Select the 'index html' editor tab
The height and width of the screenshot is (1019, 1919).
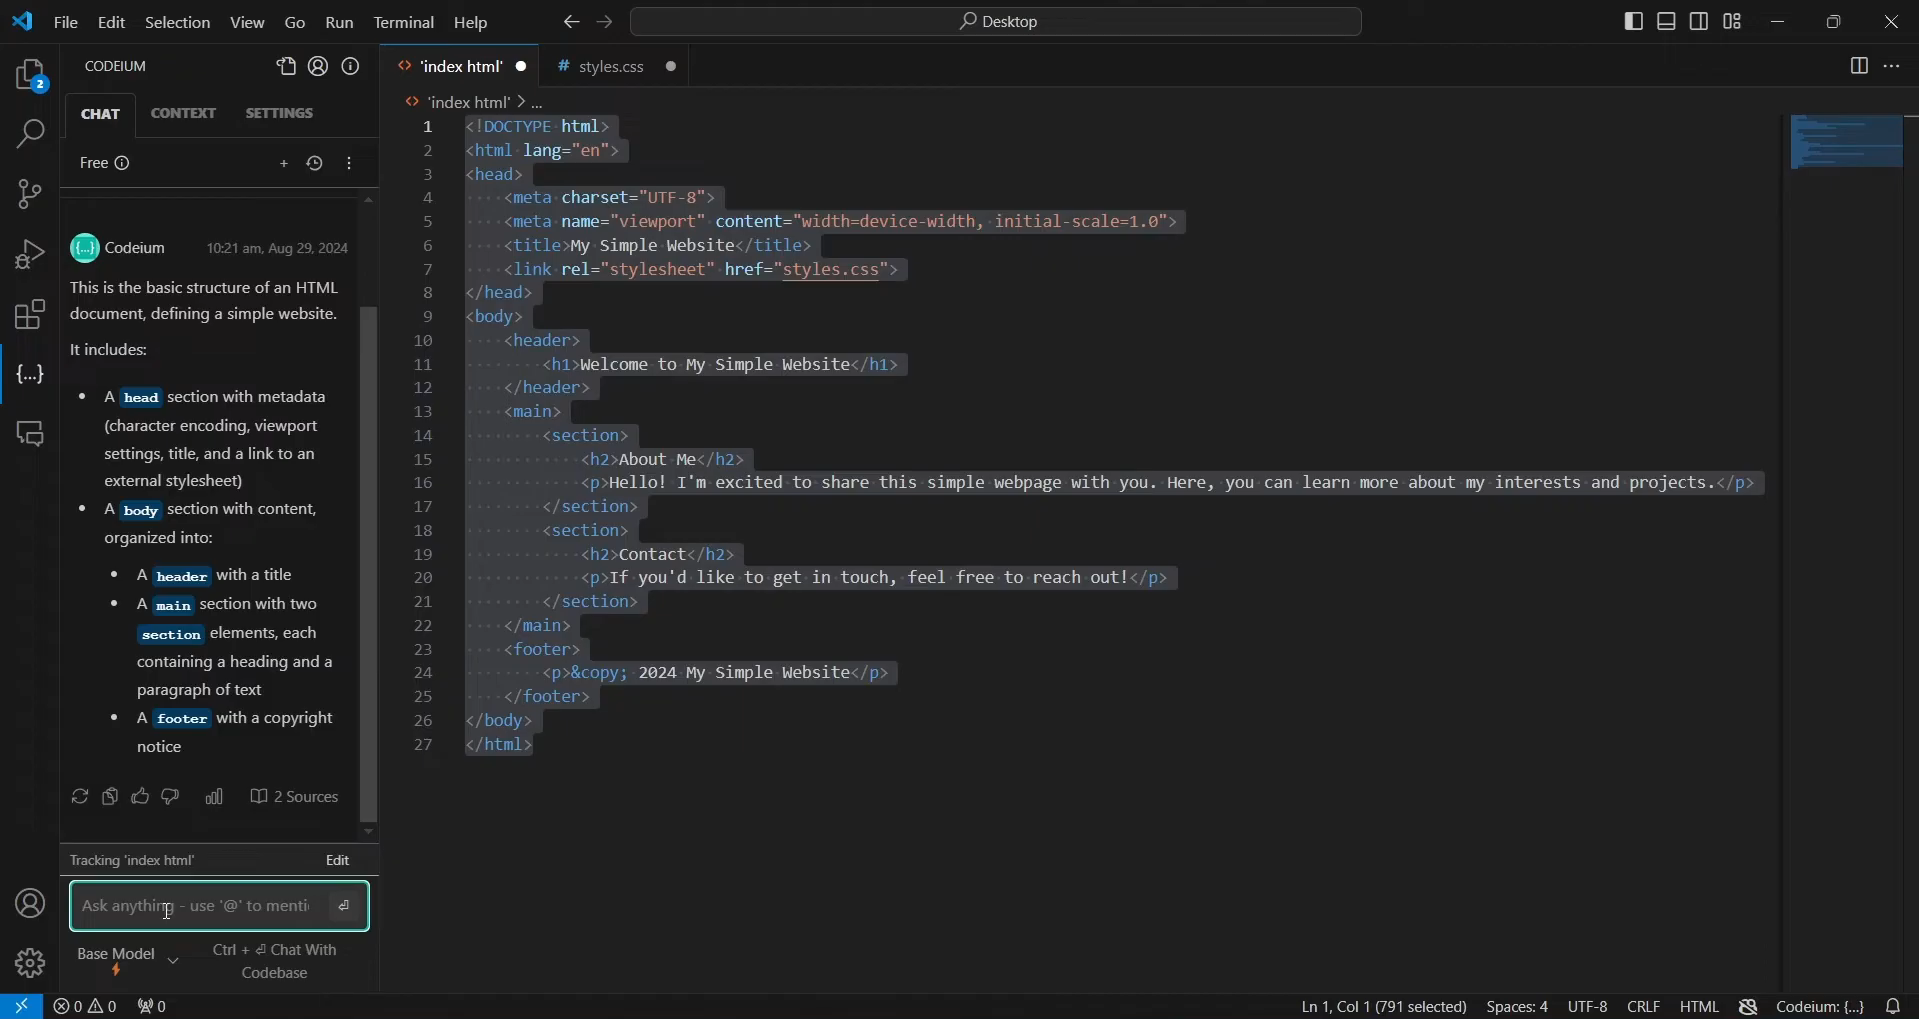point(462,67)
